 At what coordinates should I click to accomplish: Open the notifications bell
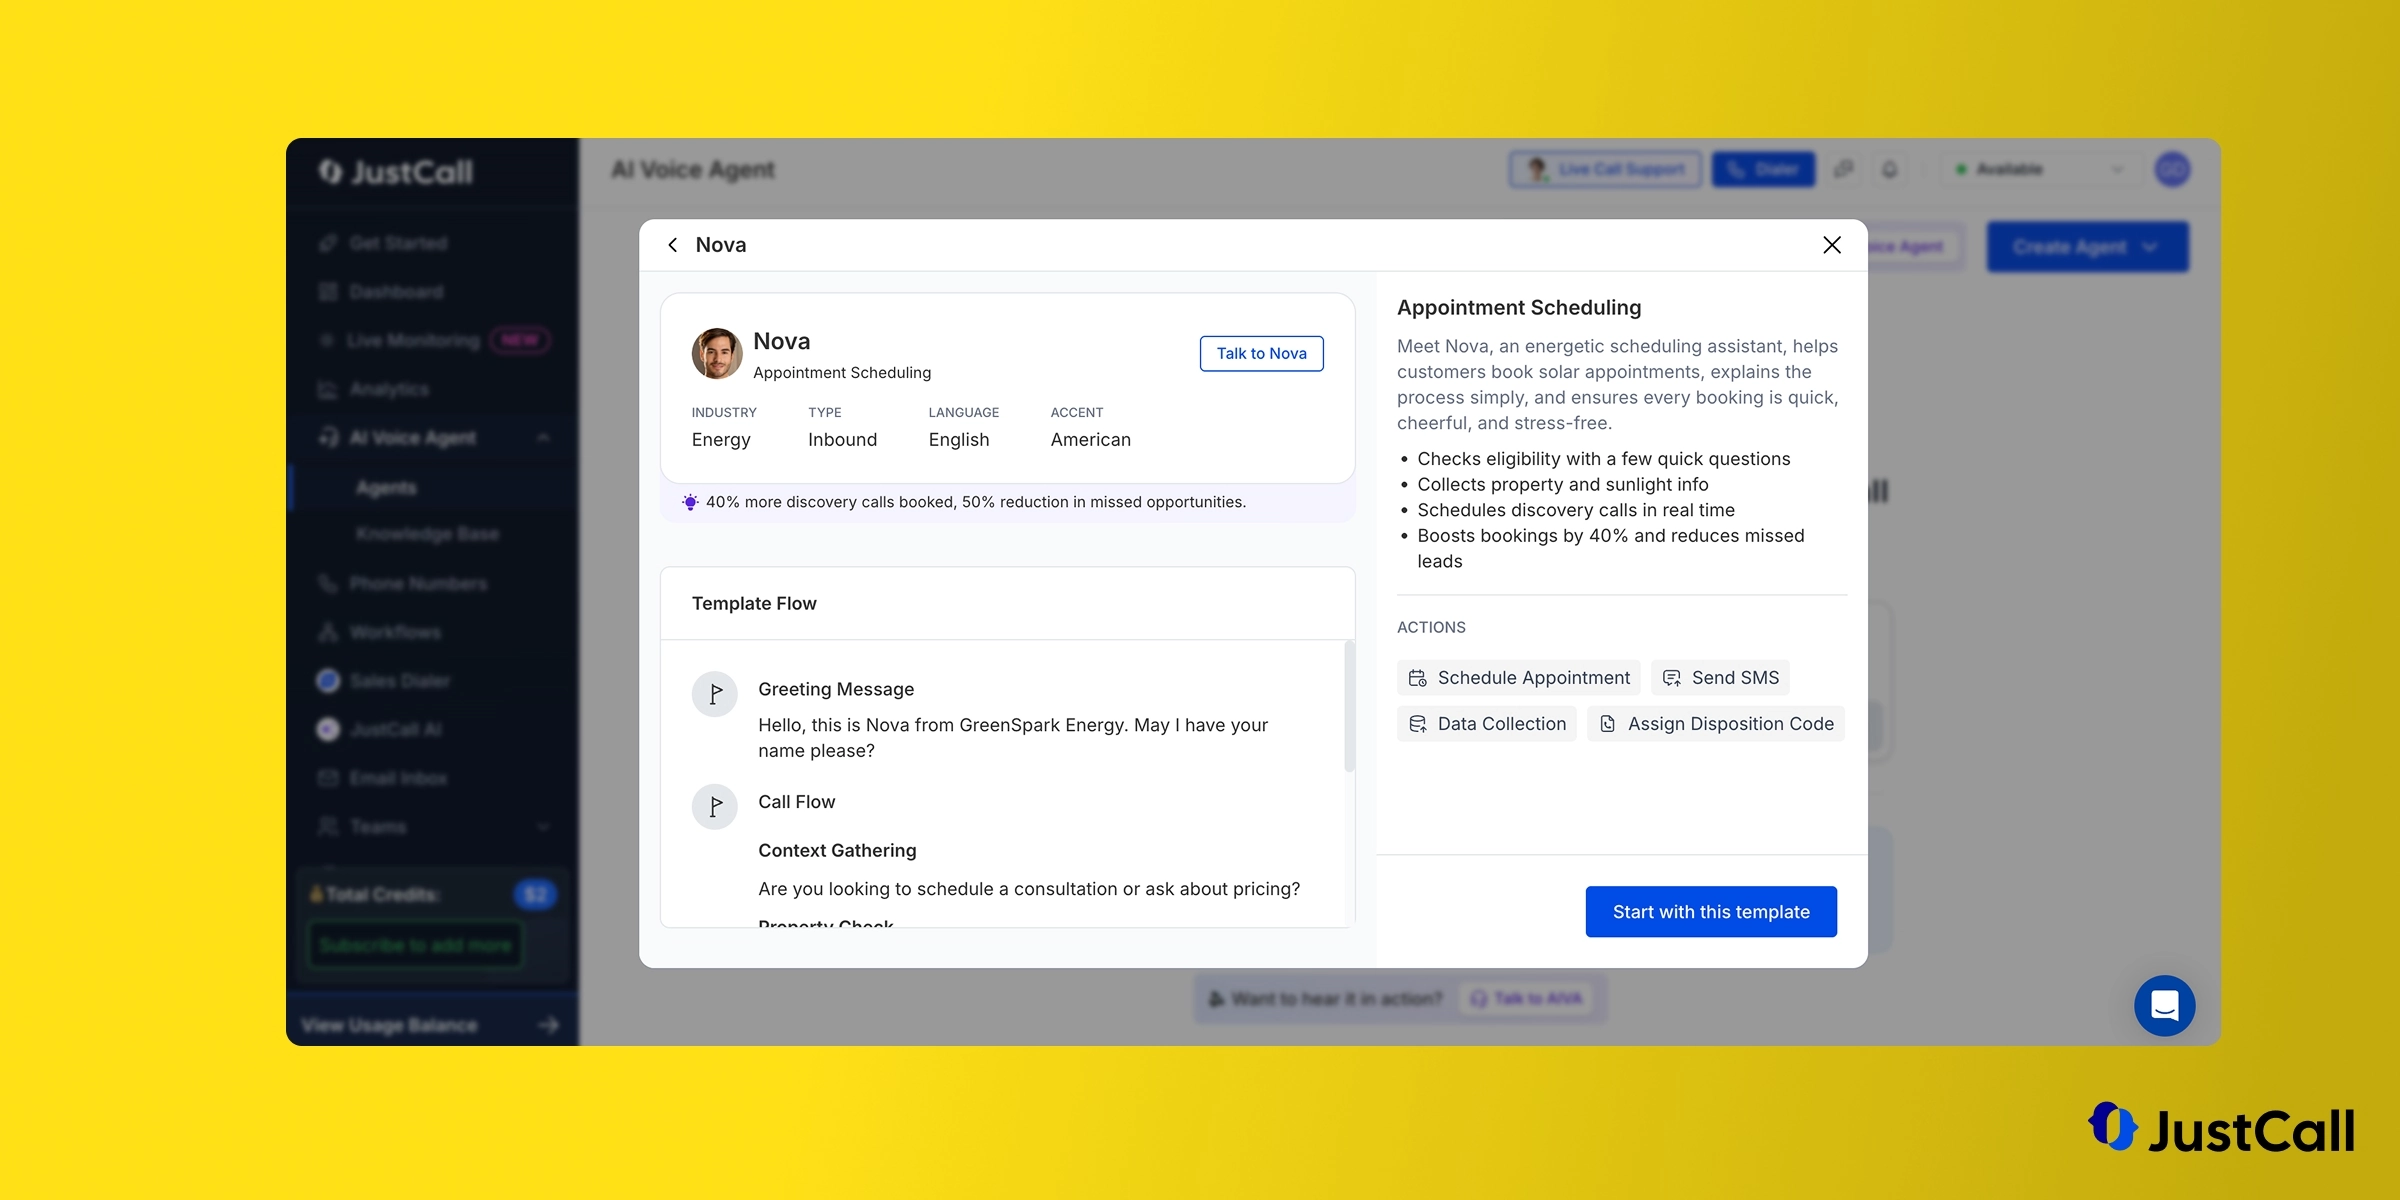point(1889,169)
